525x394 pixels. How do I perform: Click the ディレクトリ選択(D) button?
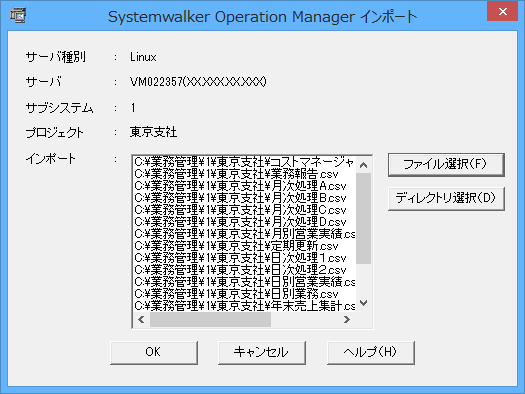coord(446,198)
